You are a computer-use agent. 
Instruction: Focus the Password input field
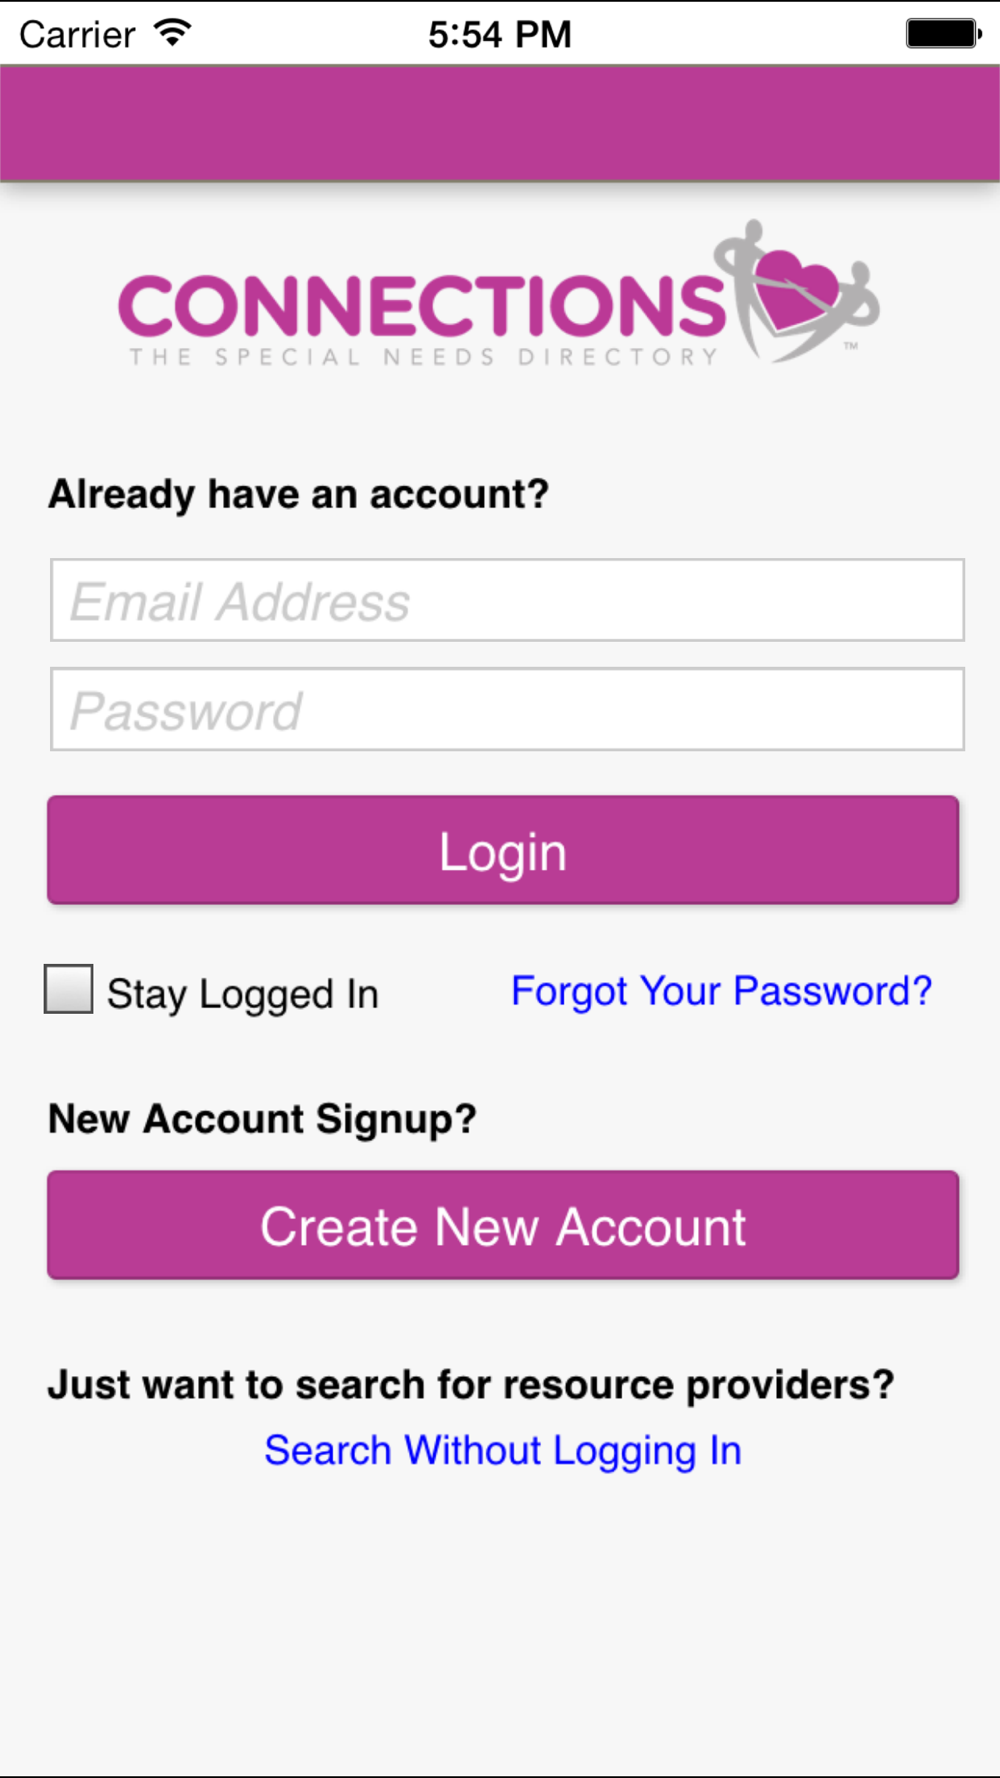pyautogui.click(x=507, y=709)
